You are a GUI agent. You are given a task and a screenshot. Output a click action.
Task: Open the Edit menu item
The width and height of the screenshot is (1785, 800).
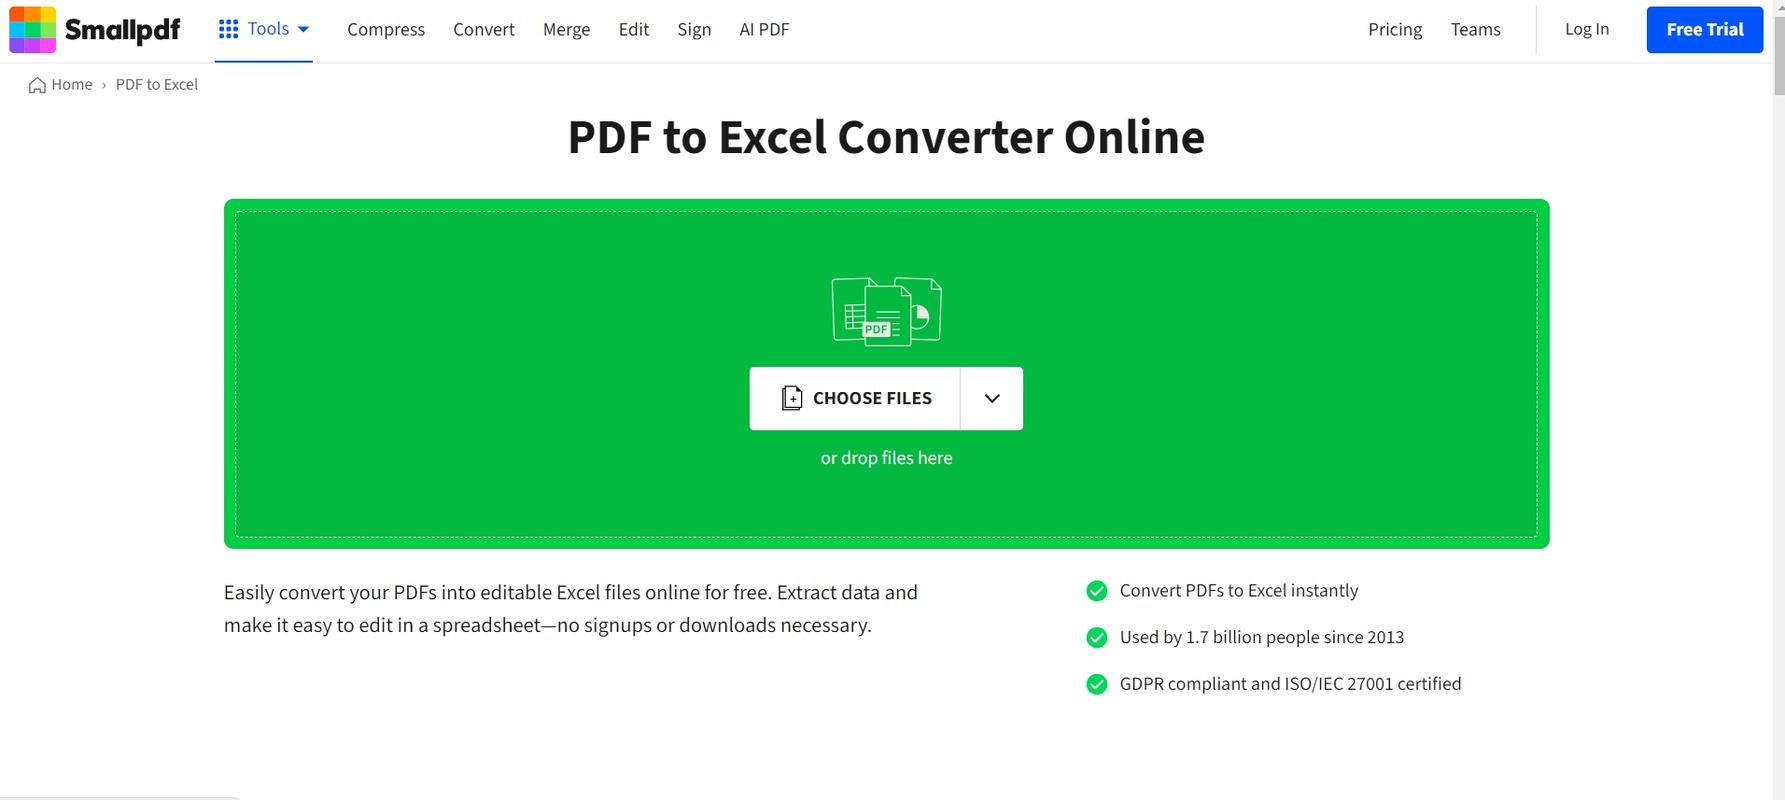[x=634, y=29]
